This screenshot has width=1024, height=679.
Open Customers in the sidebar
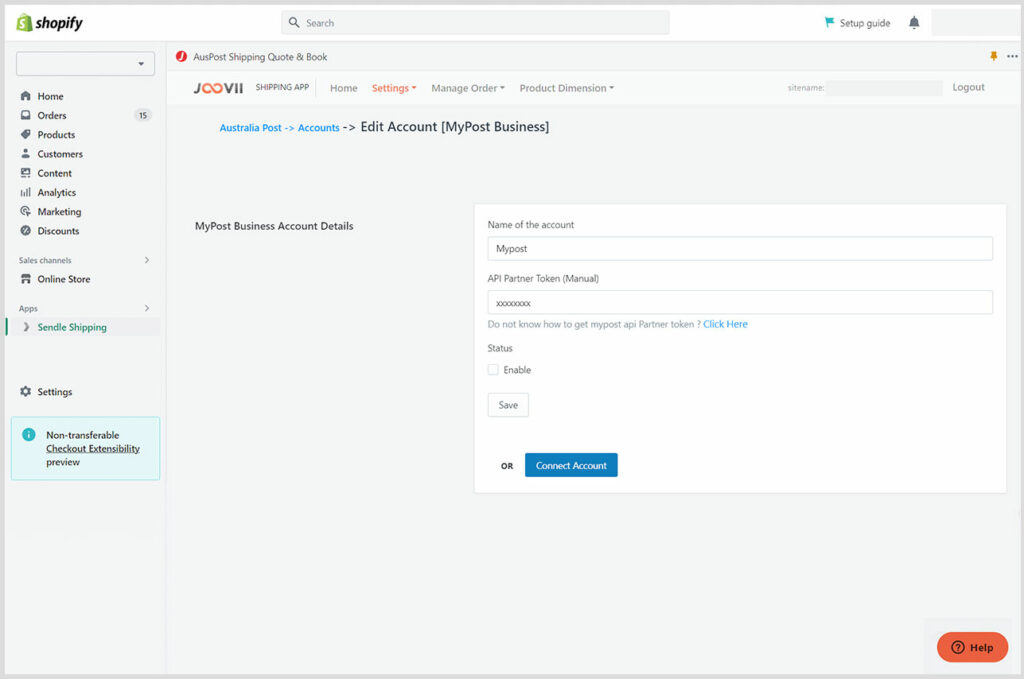click(x=60, y=154)
